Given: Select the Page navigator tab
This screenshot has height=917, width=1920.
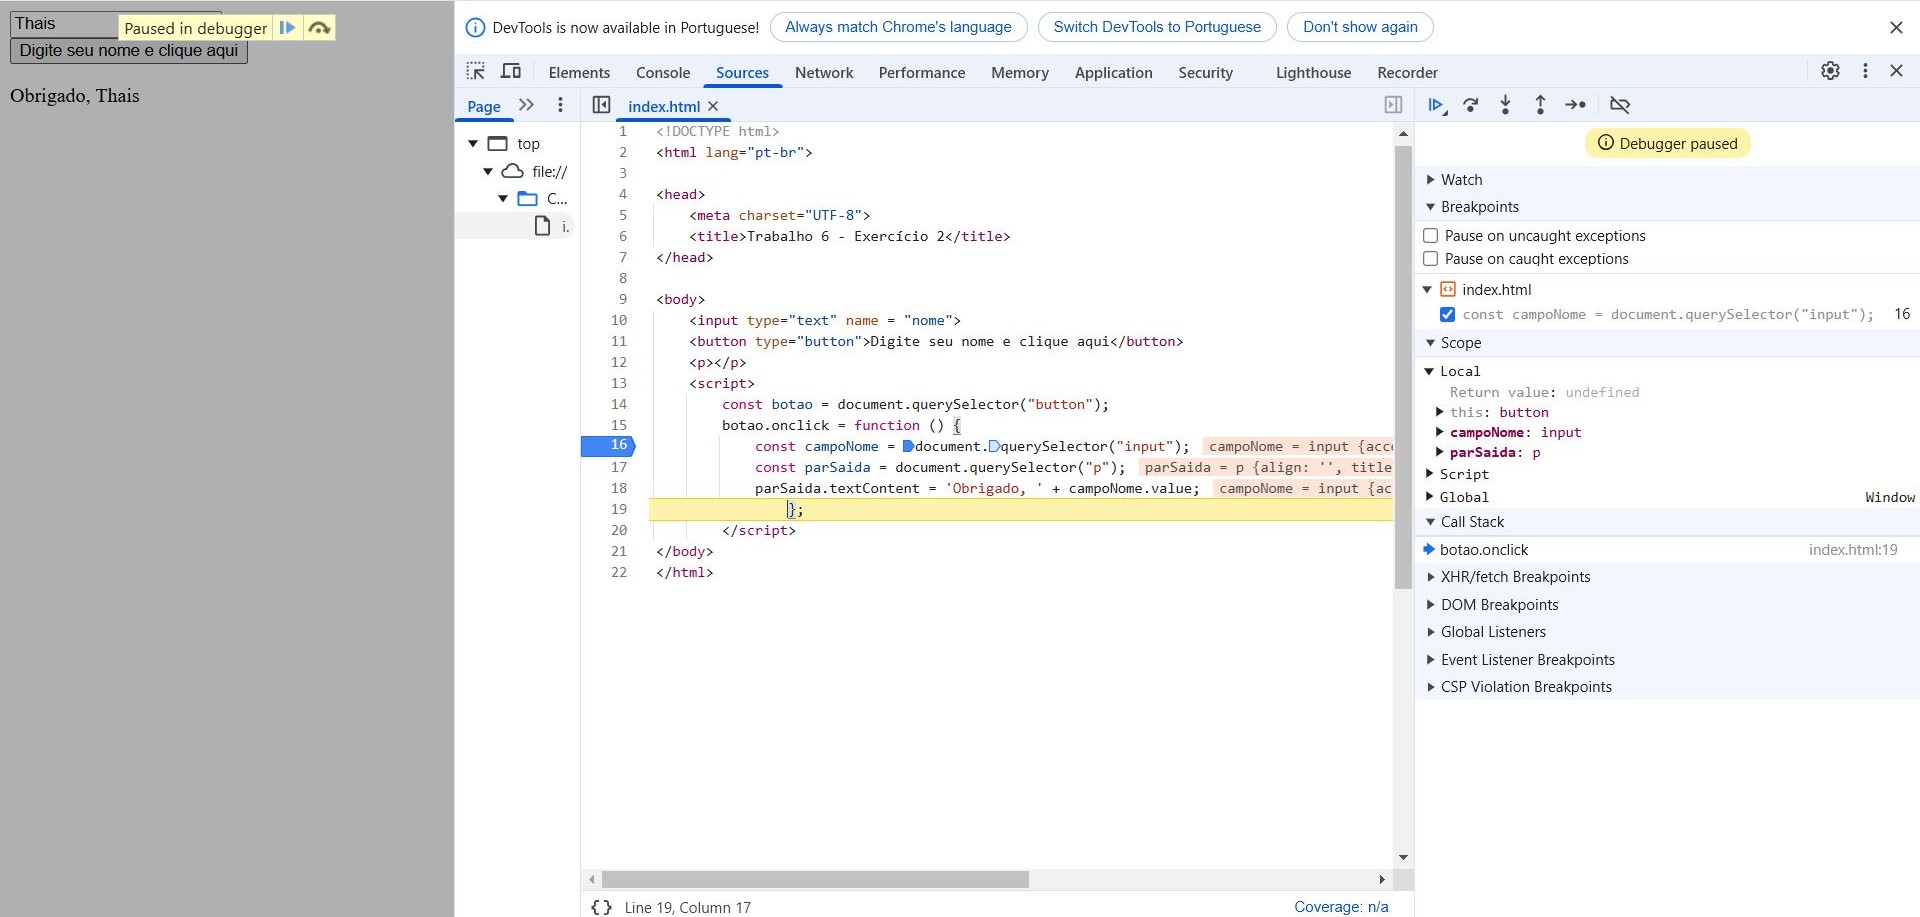Looking at the screenshot, I should (x=484, y=106).
